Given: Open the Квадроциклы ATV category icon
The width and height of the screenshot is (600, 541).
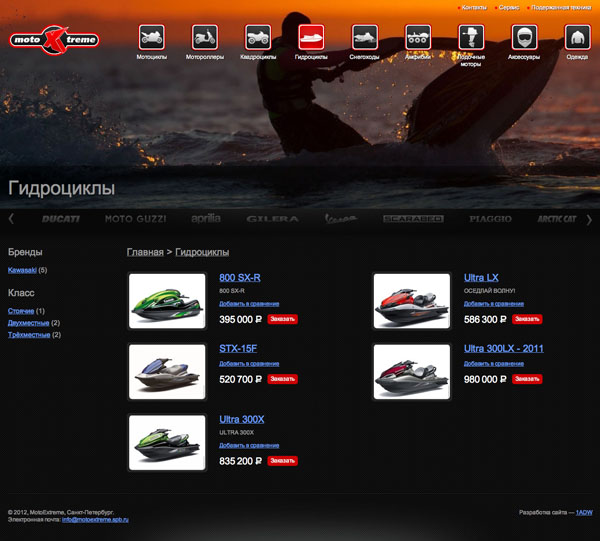Looking at the screenshot, I should pos(258,37).
